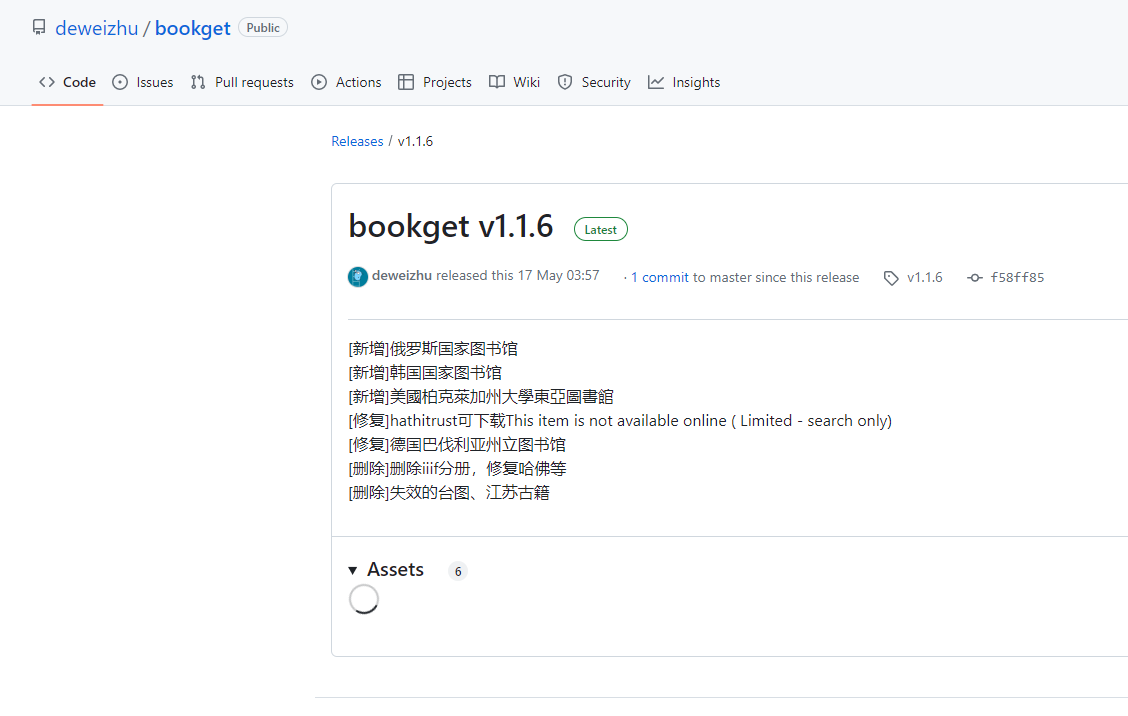View the 1 commit since release link

coord(659,277)
